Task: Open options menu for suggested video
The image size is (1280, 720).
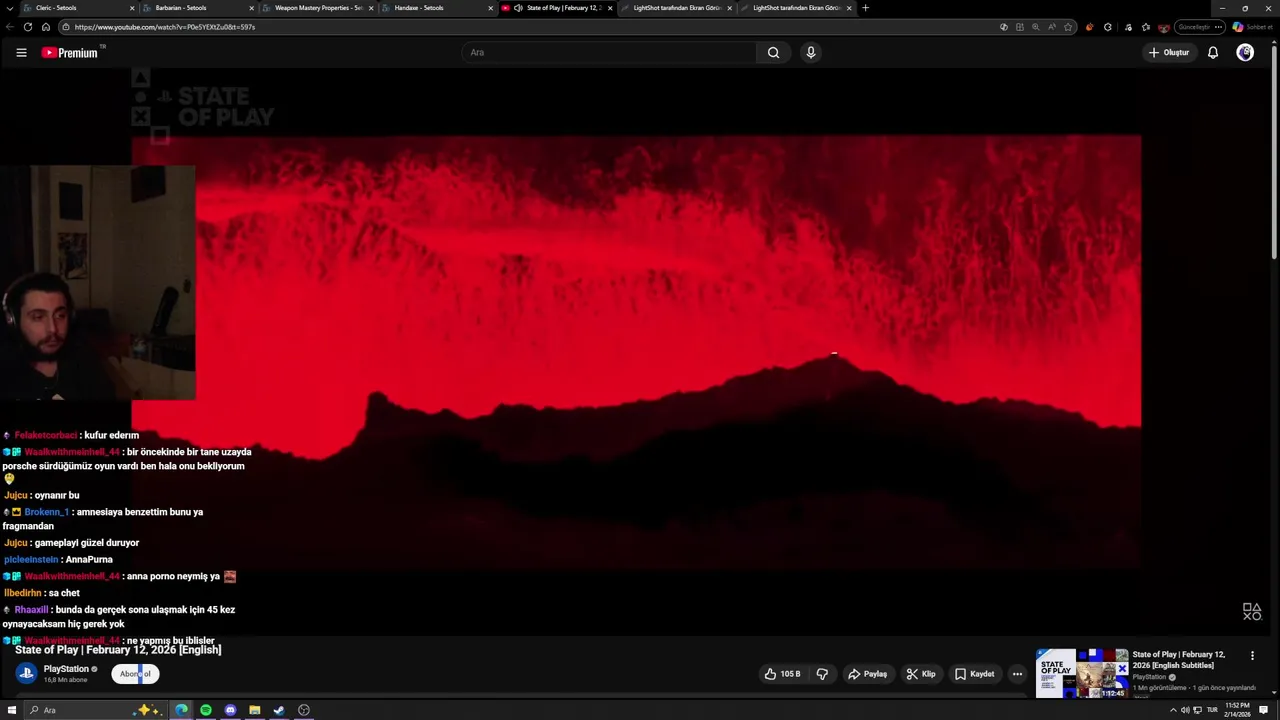Action: [1252, 656]
